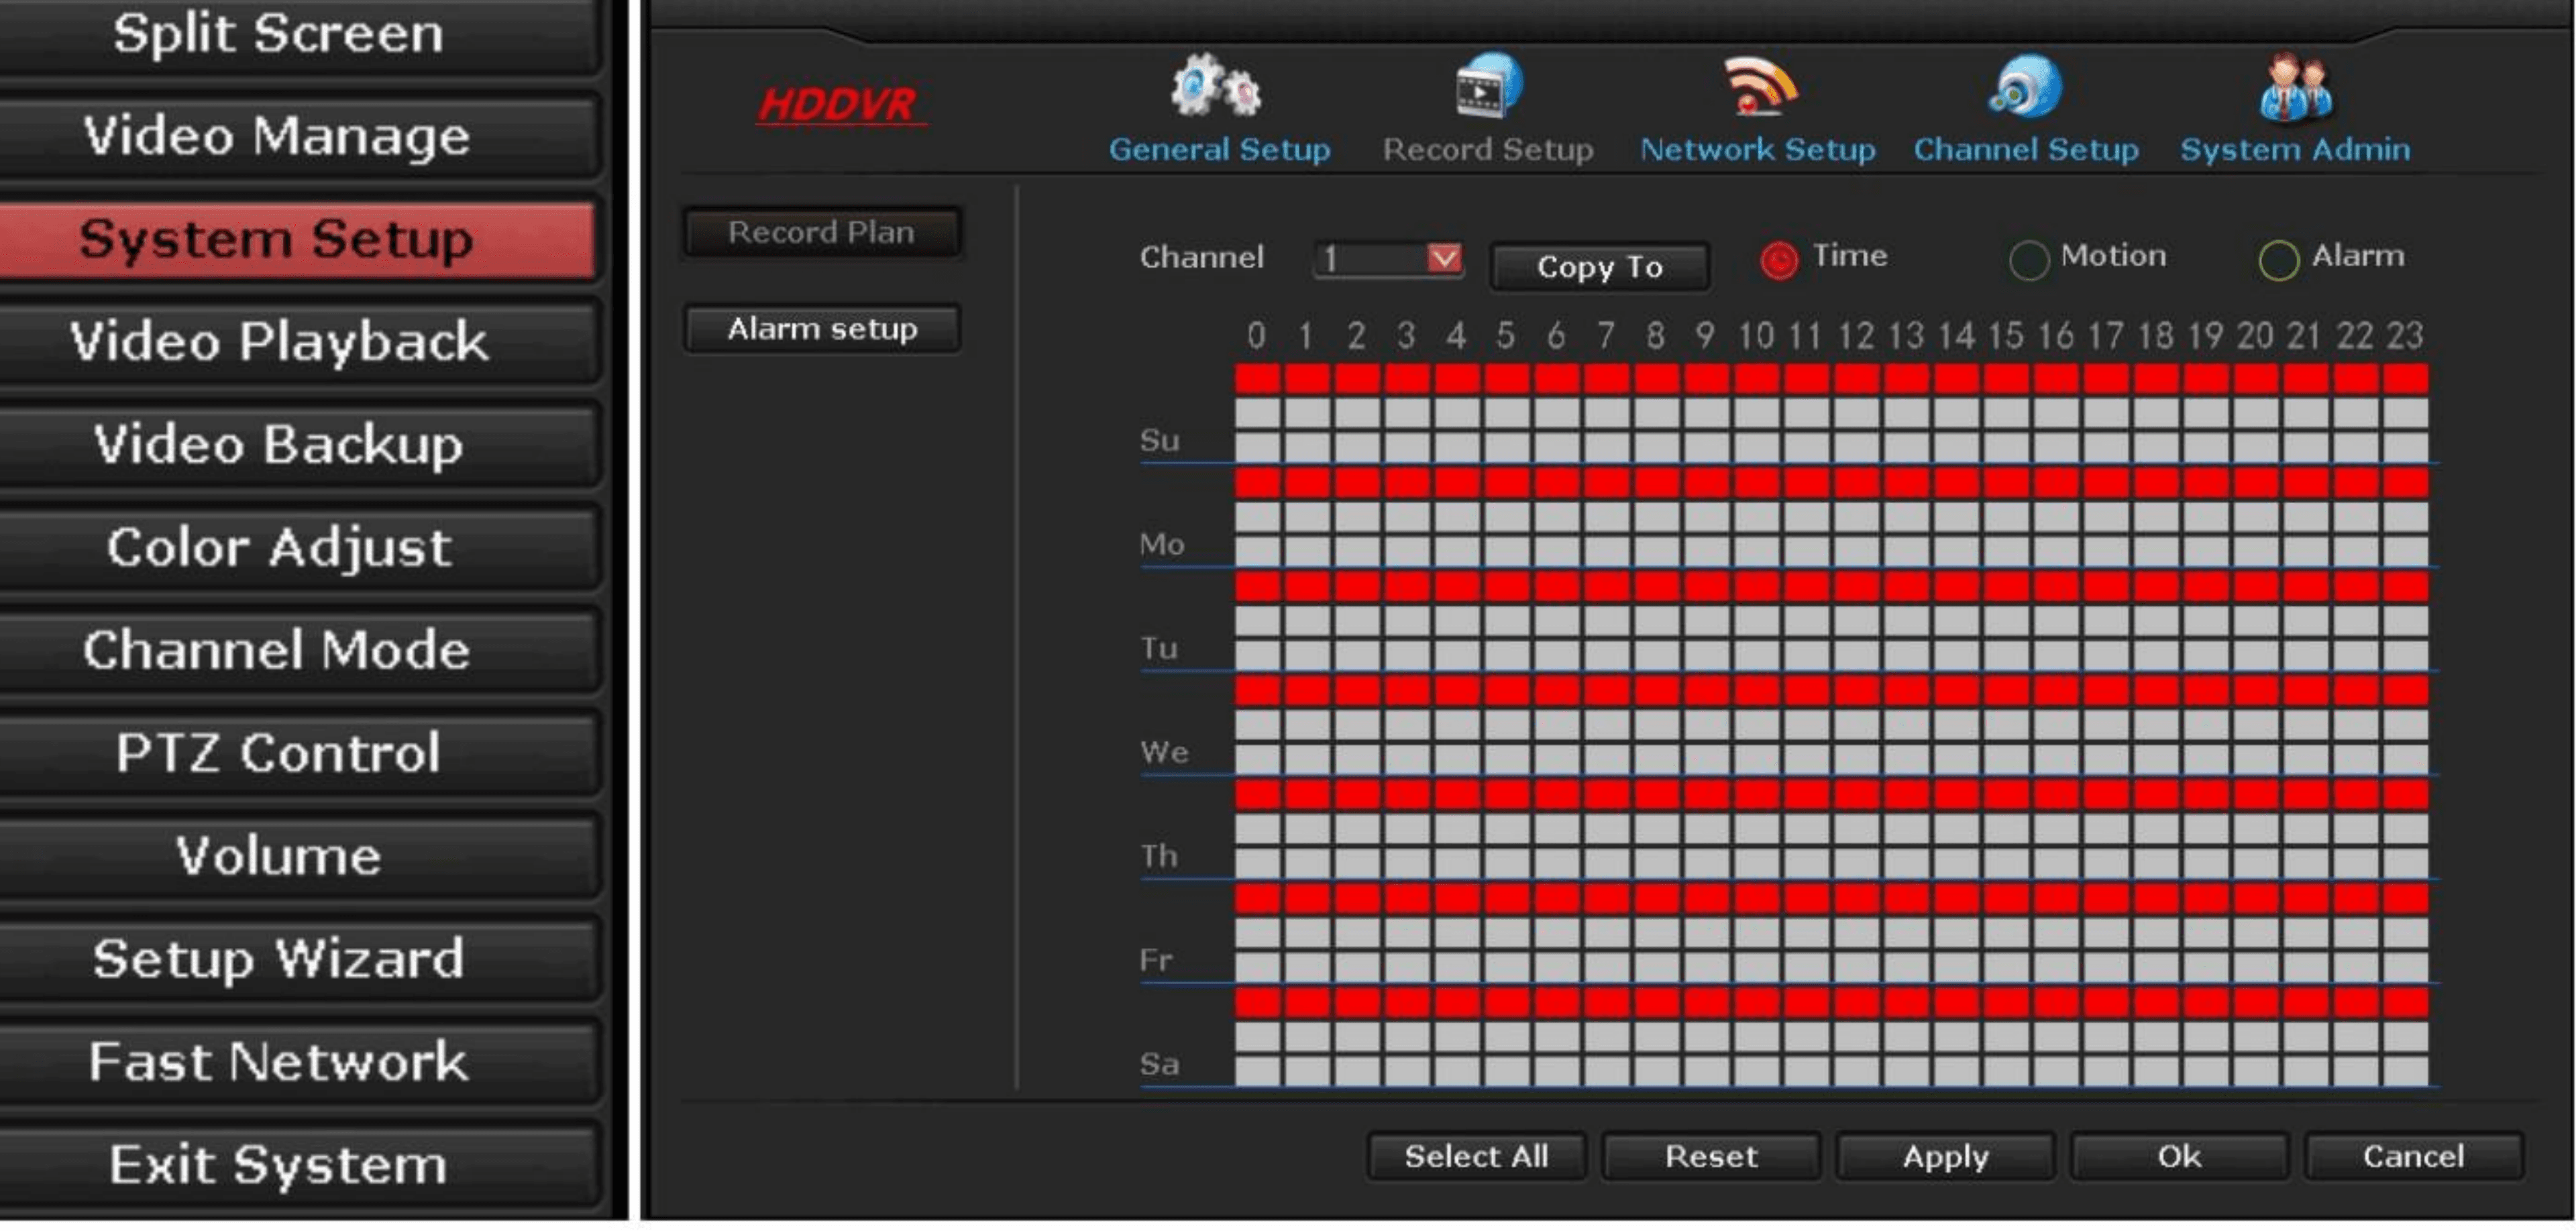
Task: Open Alarm setup section
Action: pyautogui.click(x=822, y=329)
